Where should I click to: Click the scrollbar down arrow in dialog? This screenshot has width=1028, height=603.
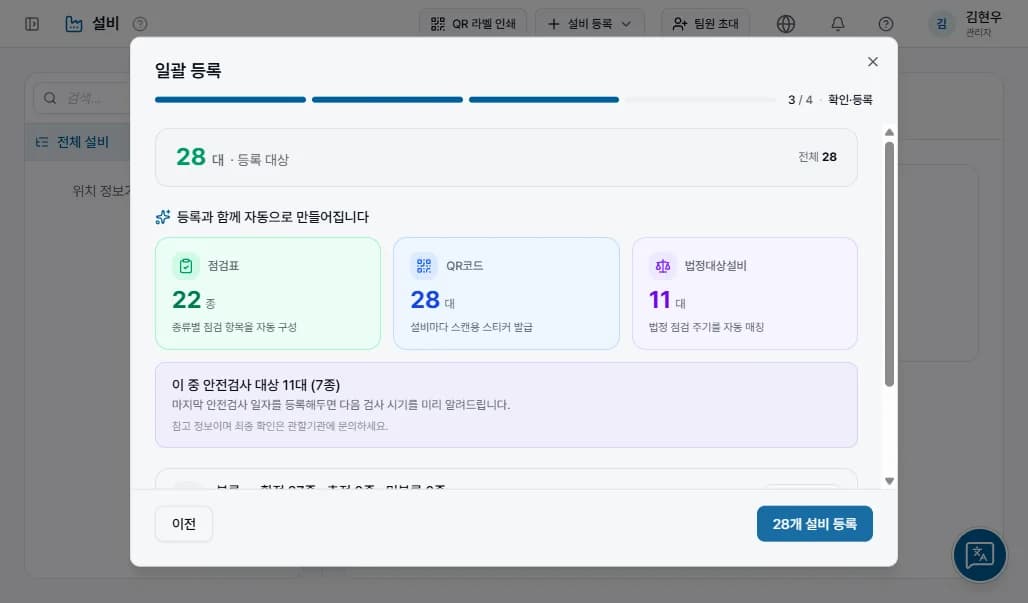[889, 481]
